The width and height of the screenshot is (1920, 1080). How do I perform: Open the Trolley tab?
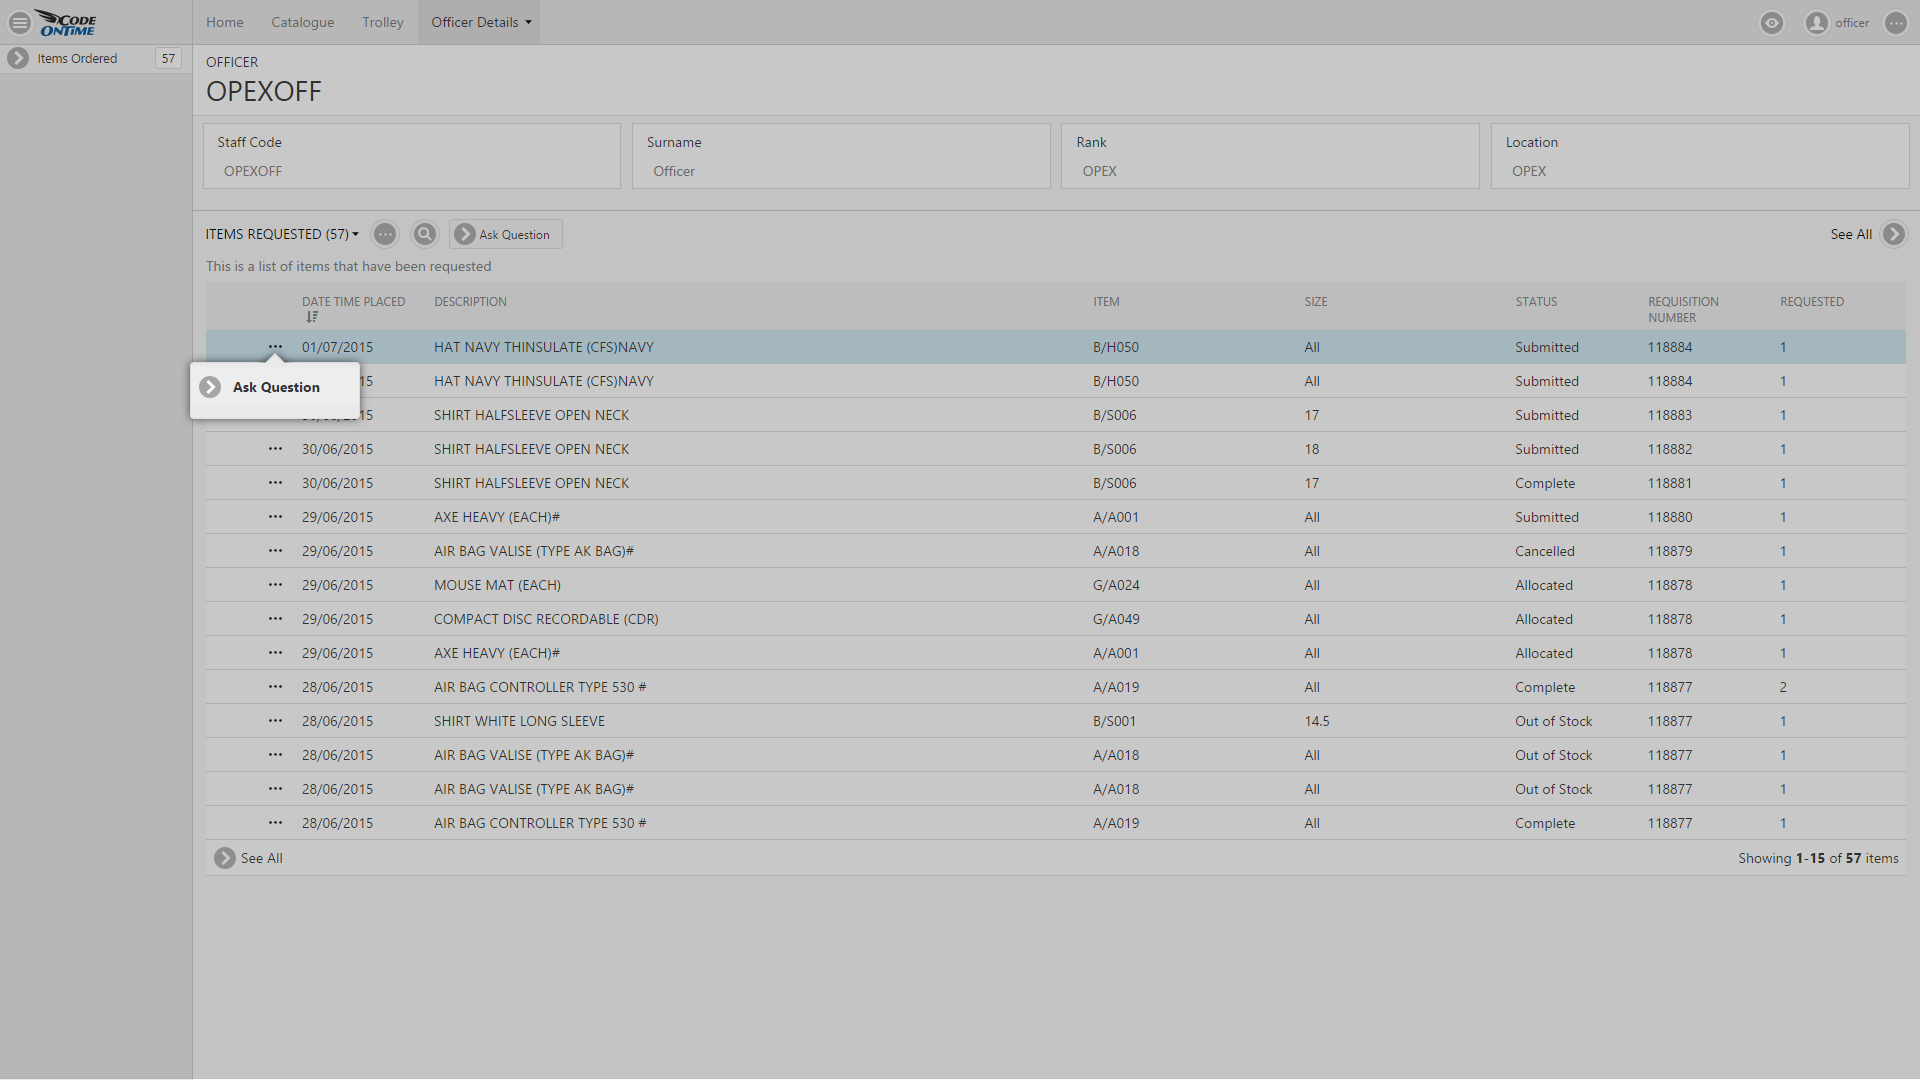pyautogui.click(x=382, y=22)
